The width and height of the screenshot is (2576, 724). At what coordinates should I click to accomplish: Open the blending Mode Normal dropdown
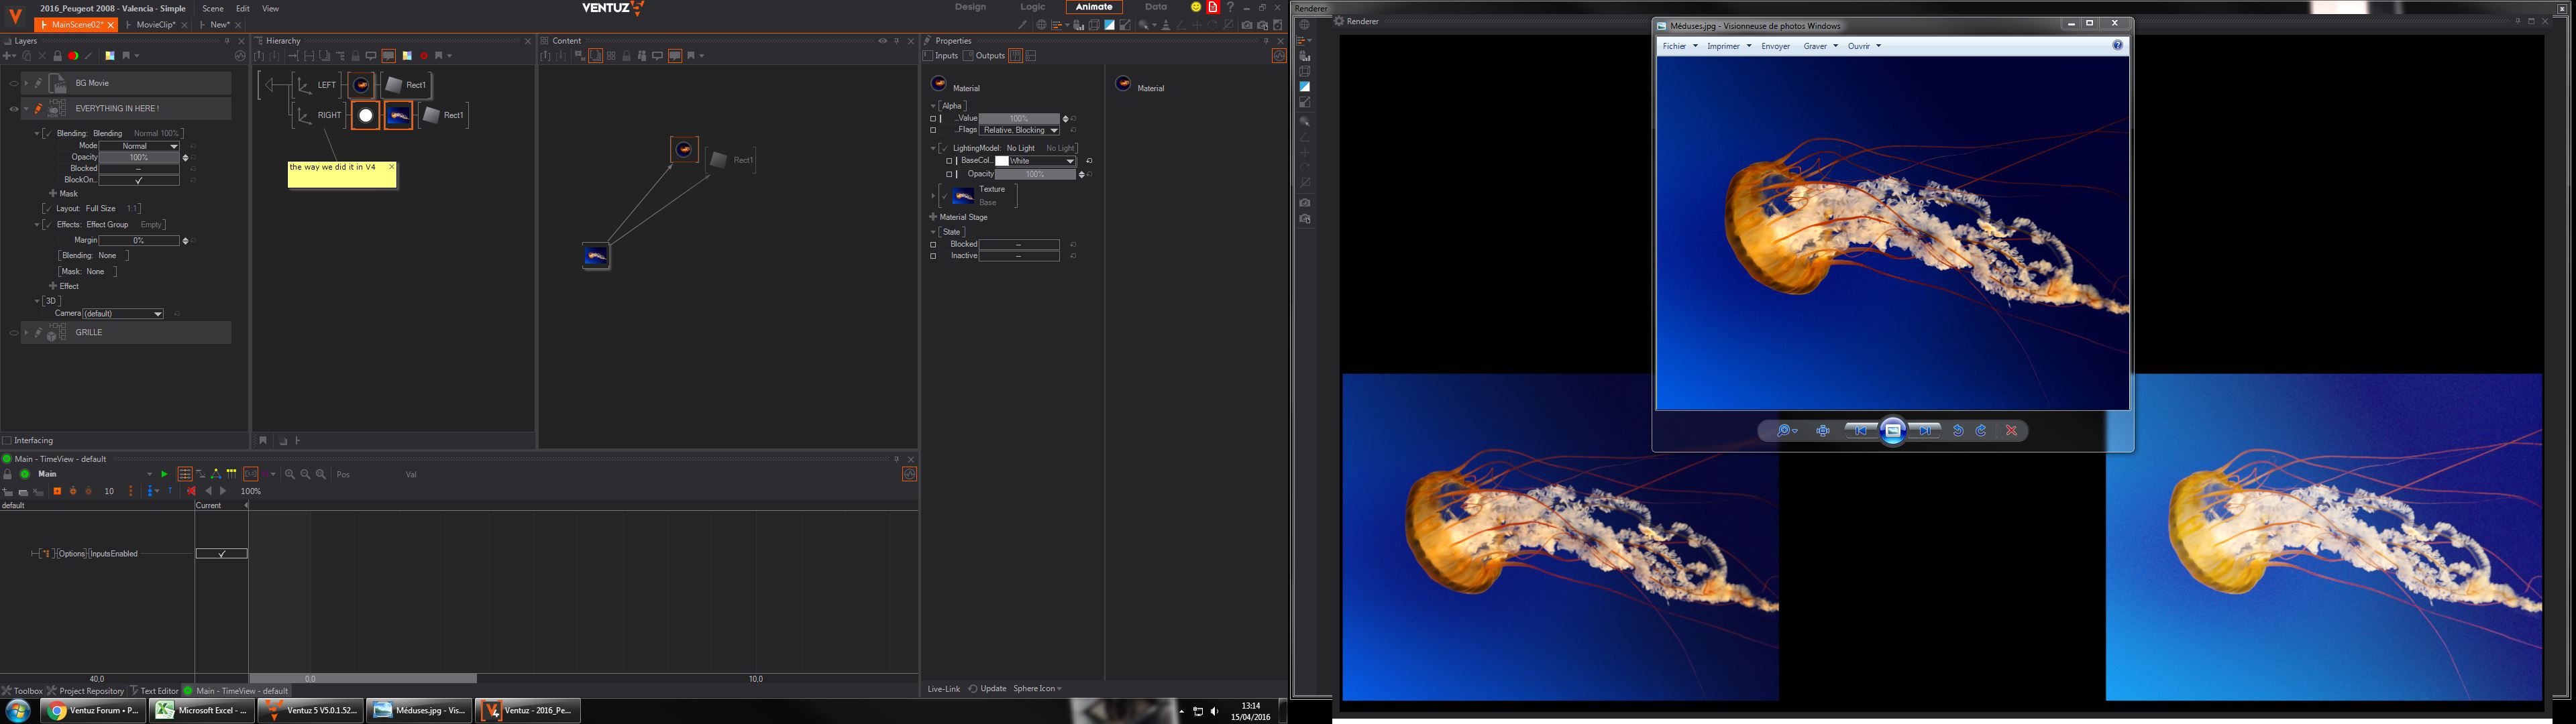(138, 146)
